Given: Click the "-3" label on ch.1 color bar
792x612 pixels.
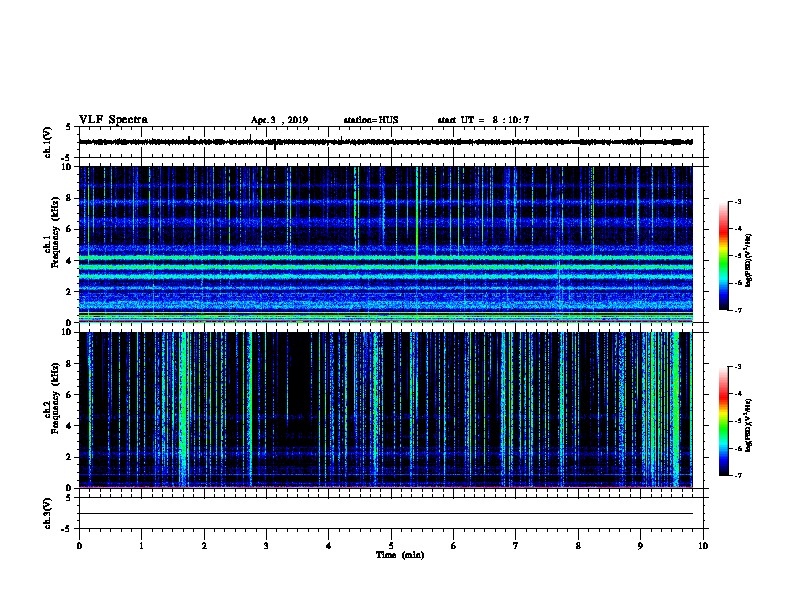Looking at the screenshot, I should 738,201.
